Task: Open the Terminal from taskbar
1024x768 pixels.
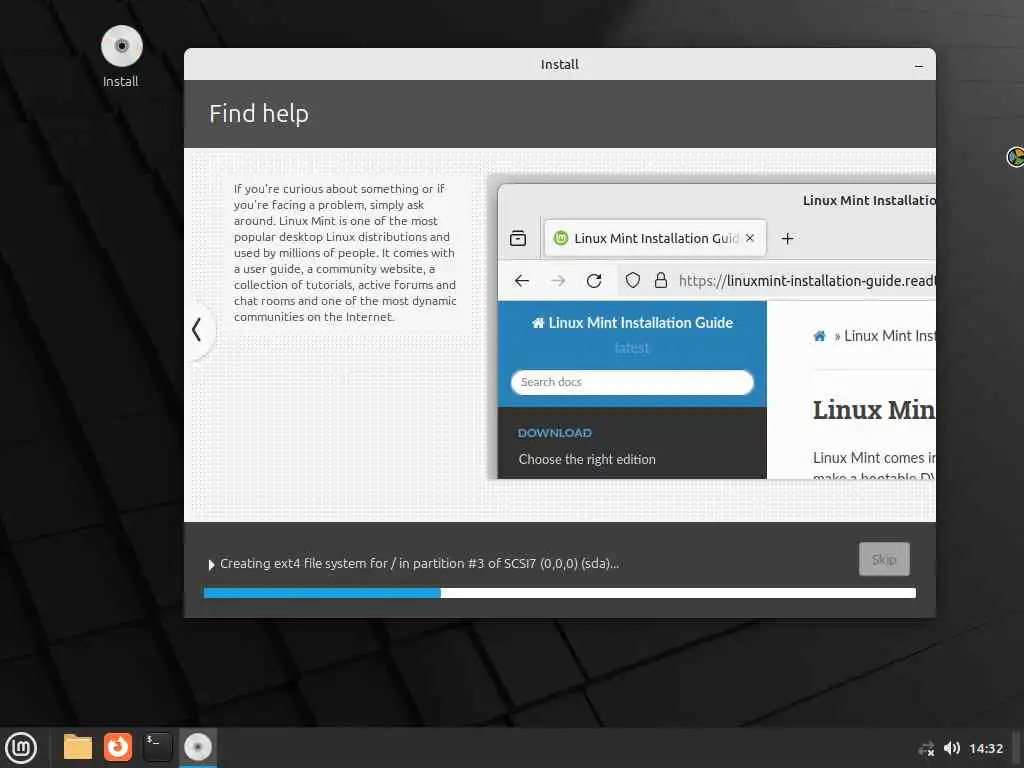Action: [x=157, y=747]
